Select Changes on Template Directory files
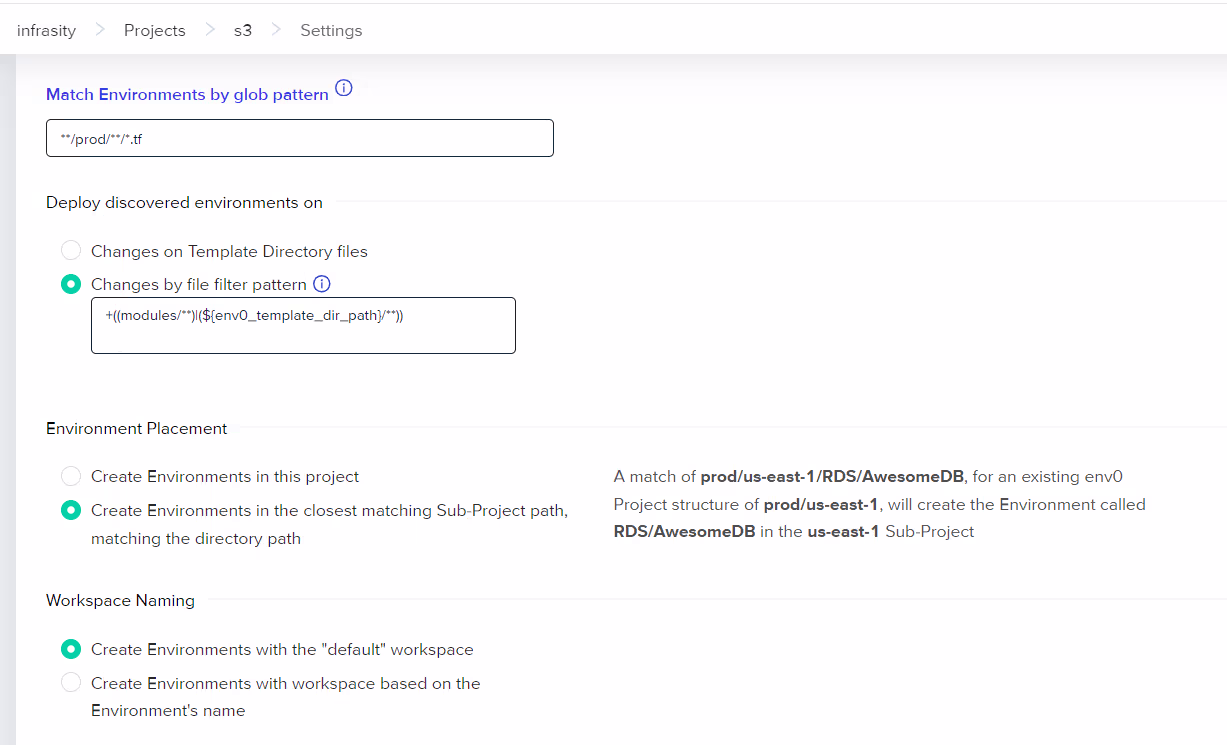Viewport: 1227px width, 745px height. (x=71, y=250)
